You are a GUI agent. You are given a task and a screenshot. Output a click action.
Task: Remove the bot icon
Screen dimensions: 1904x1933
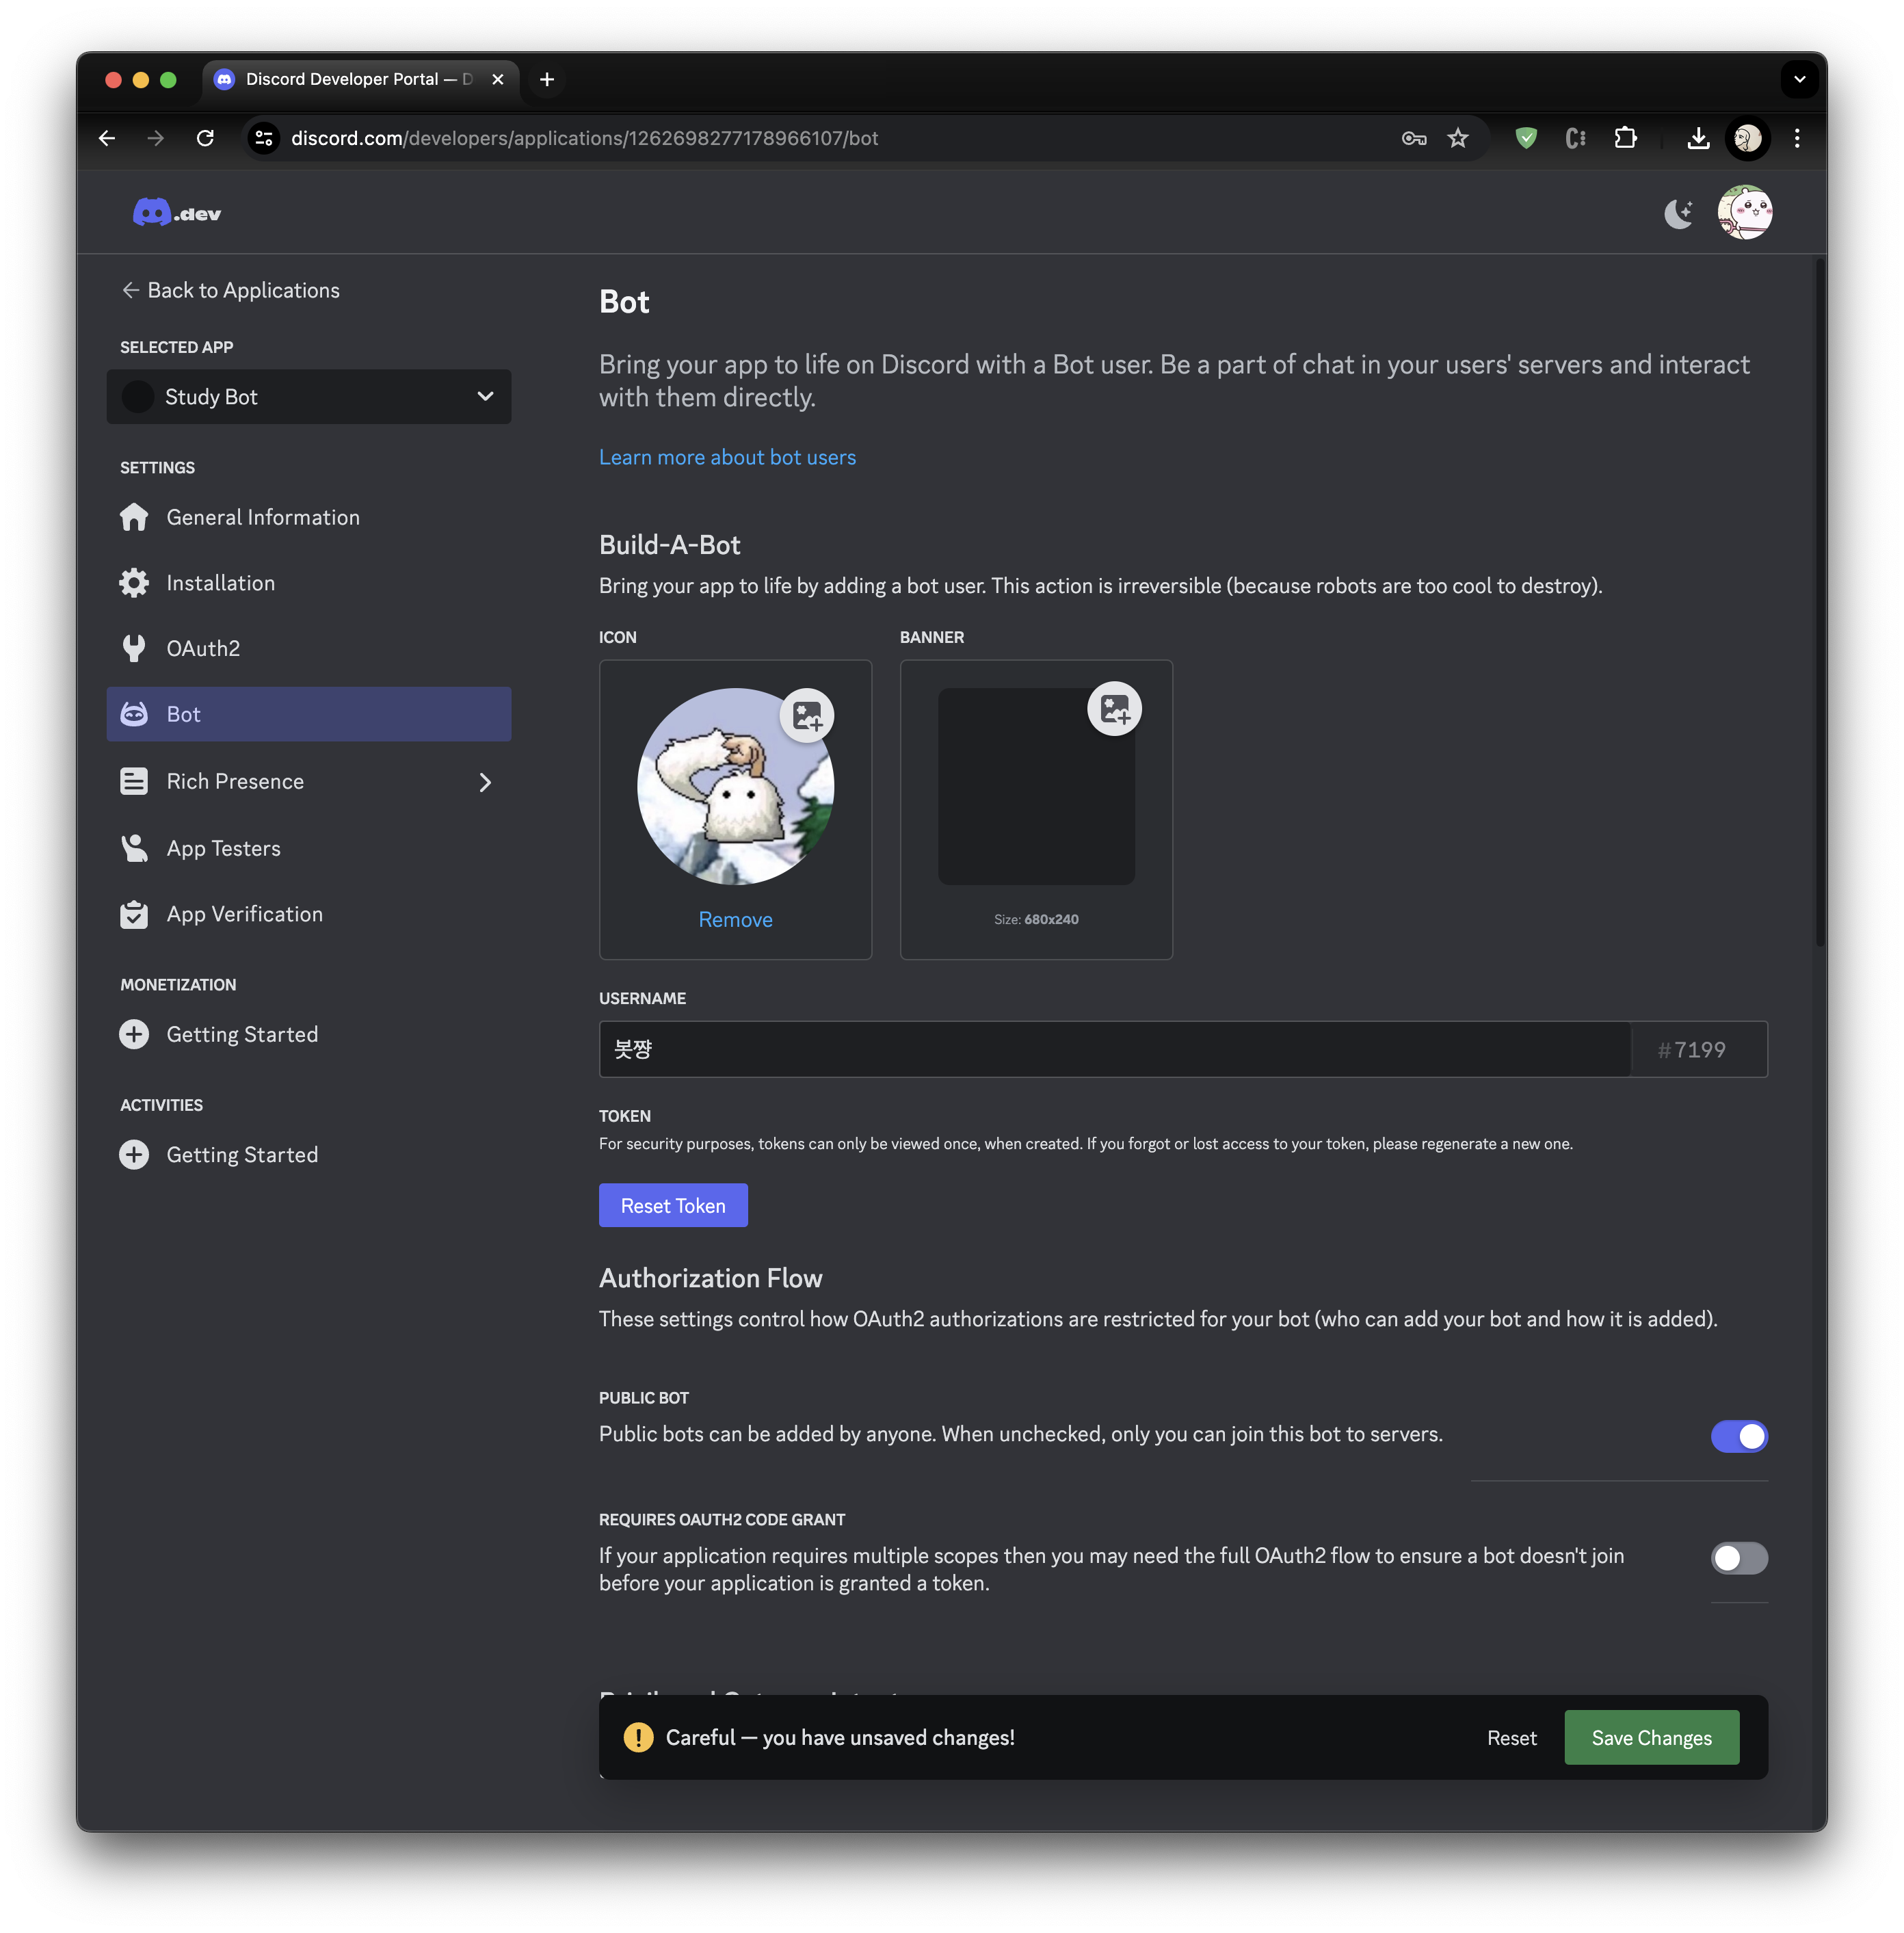735,919
